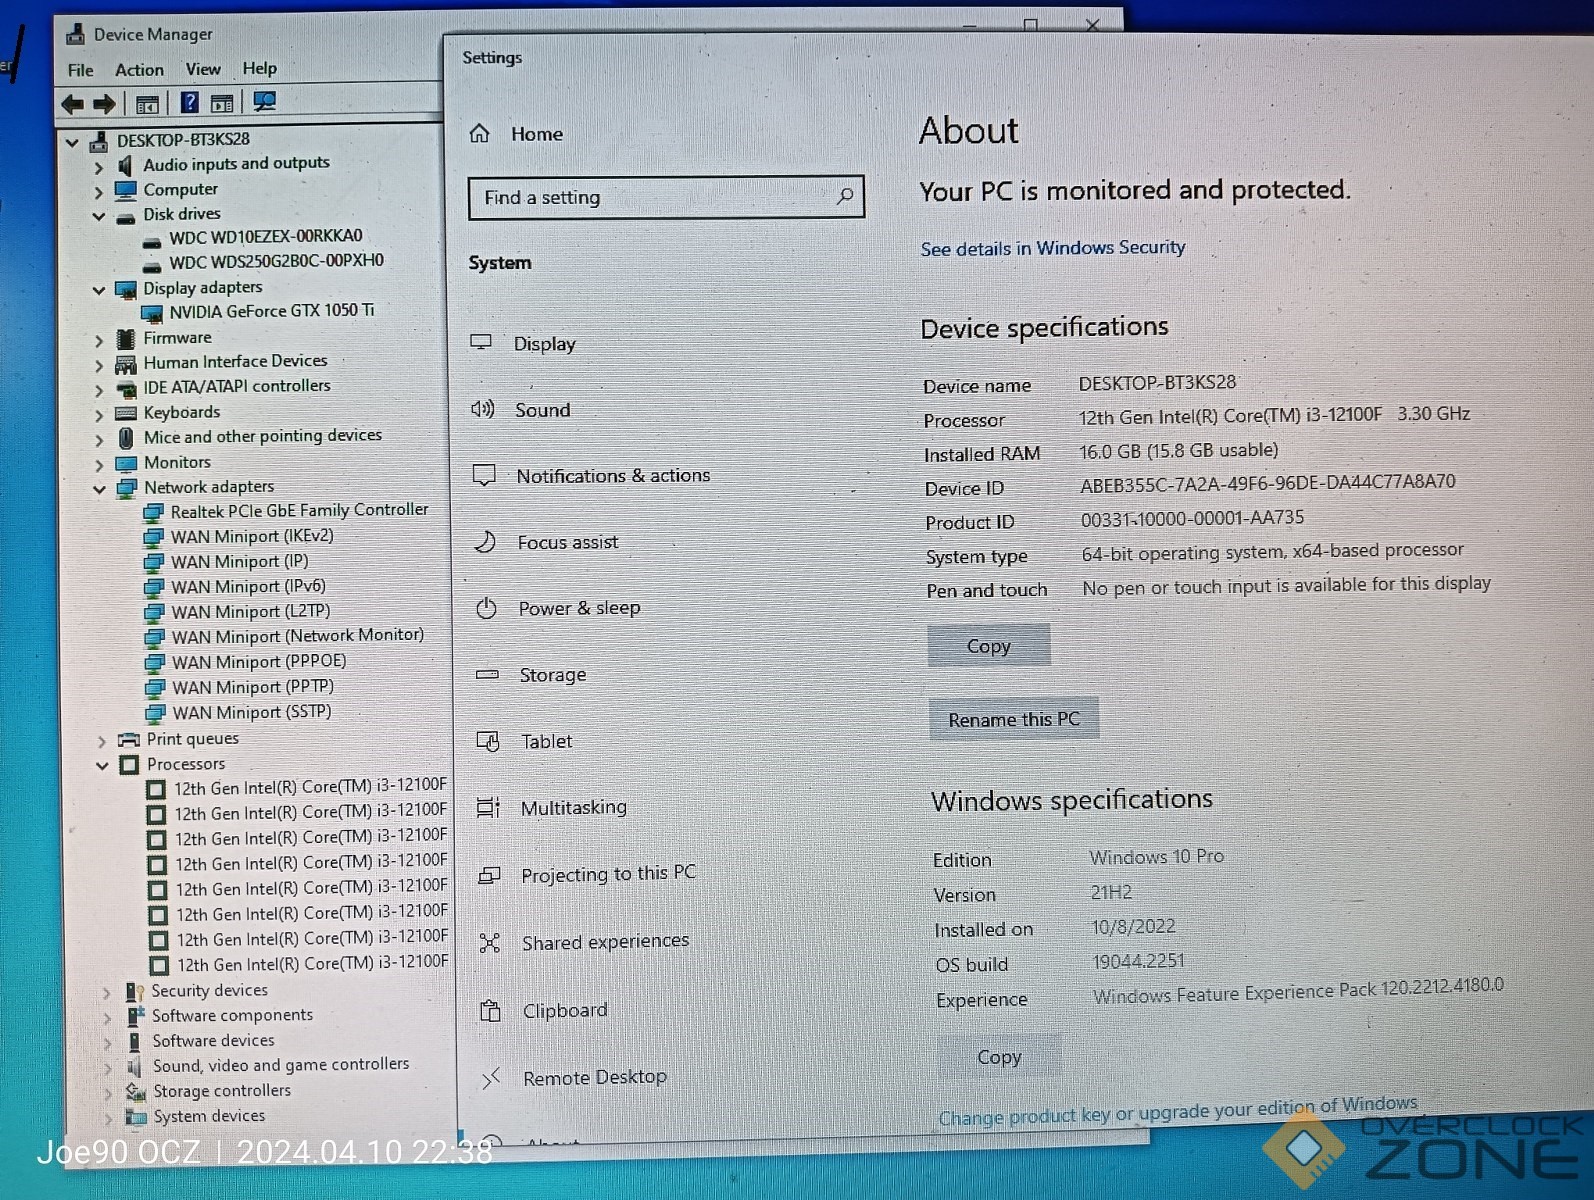Screen dimensions: 1594x1200
Task: Click the Storage drive icon in Settings
Action: click(487, 674)
